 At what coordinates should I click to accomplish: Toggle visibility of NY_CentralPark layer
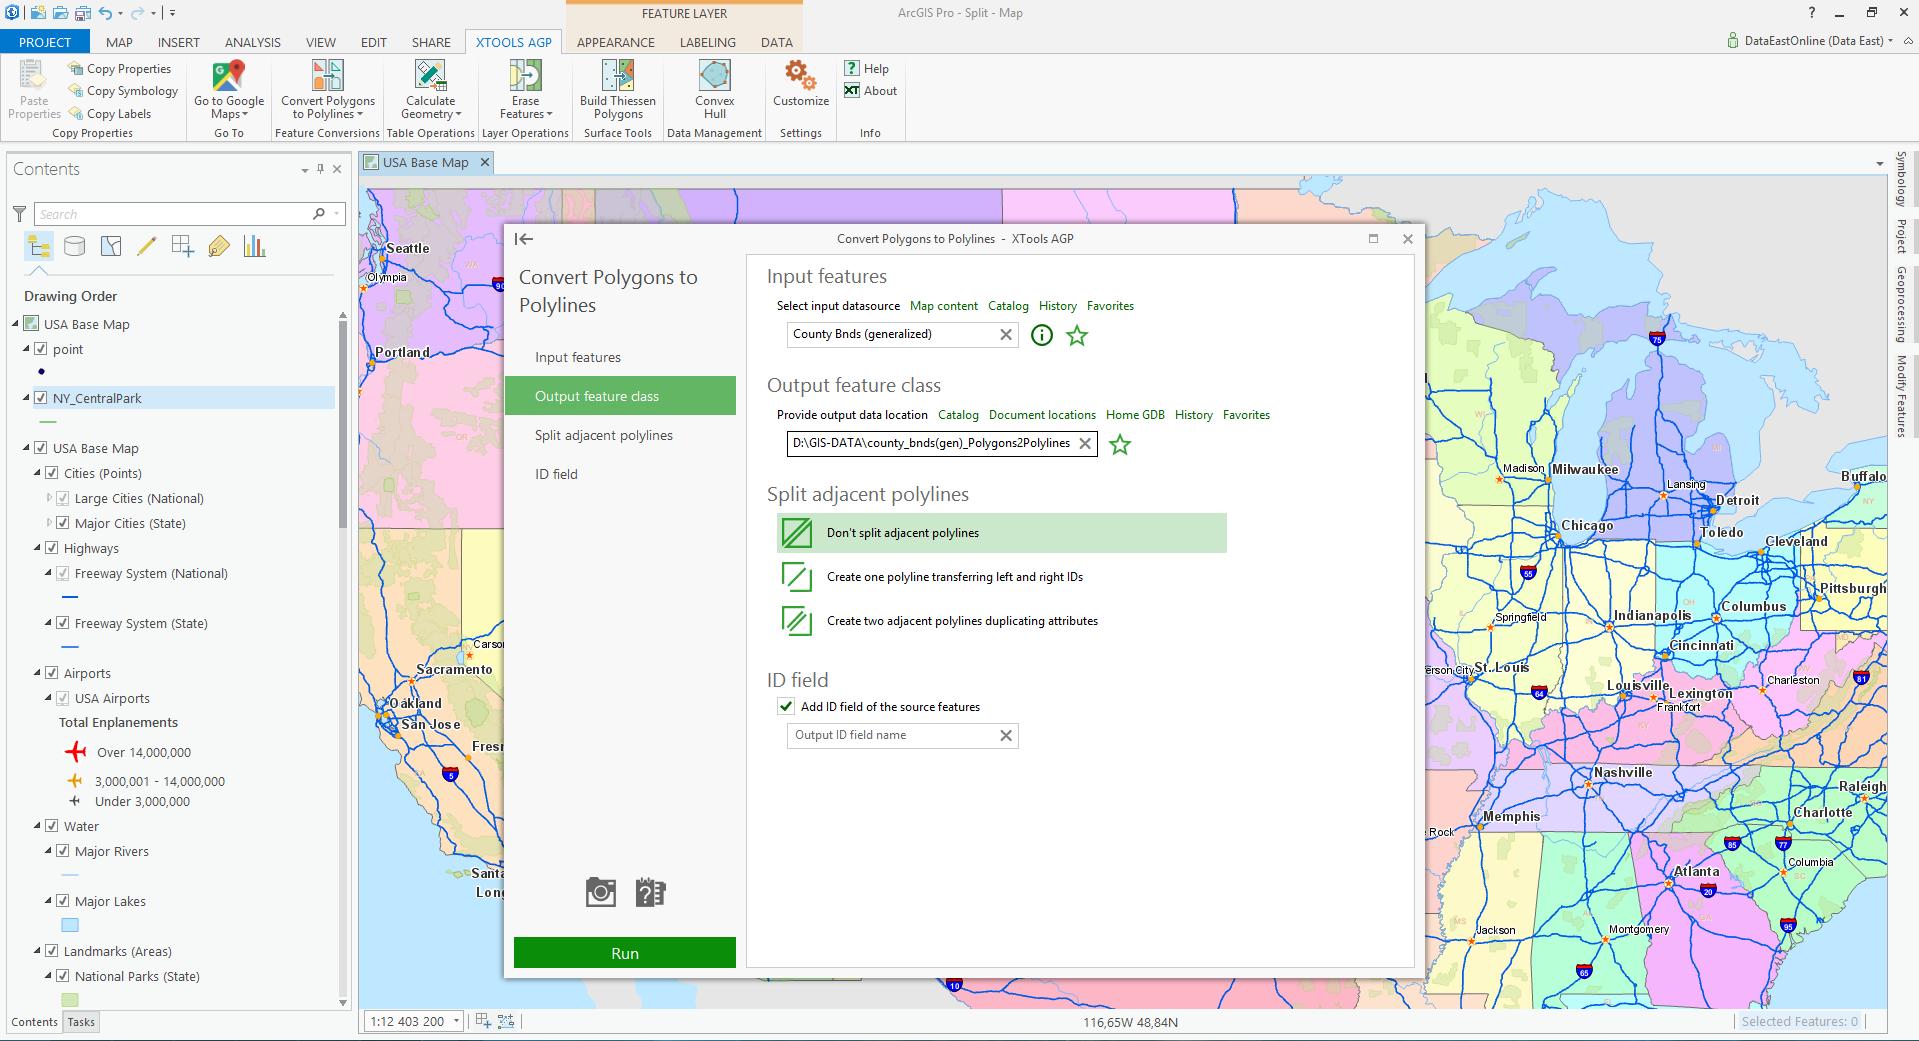(x=41, y=398)
